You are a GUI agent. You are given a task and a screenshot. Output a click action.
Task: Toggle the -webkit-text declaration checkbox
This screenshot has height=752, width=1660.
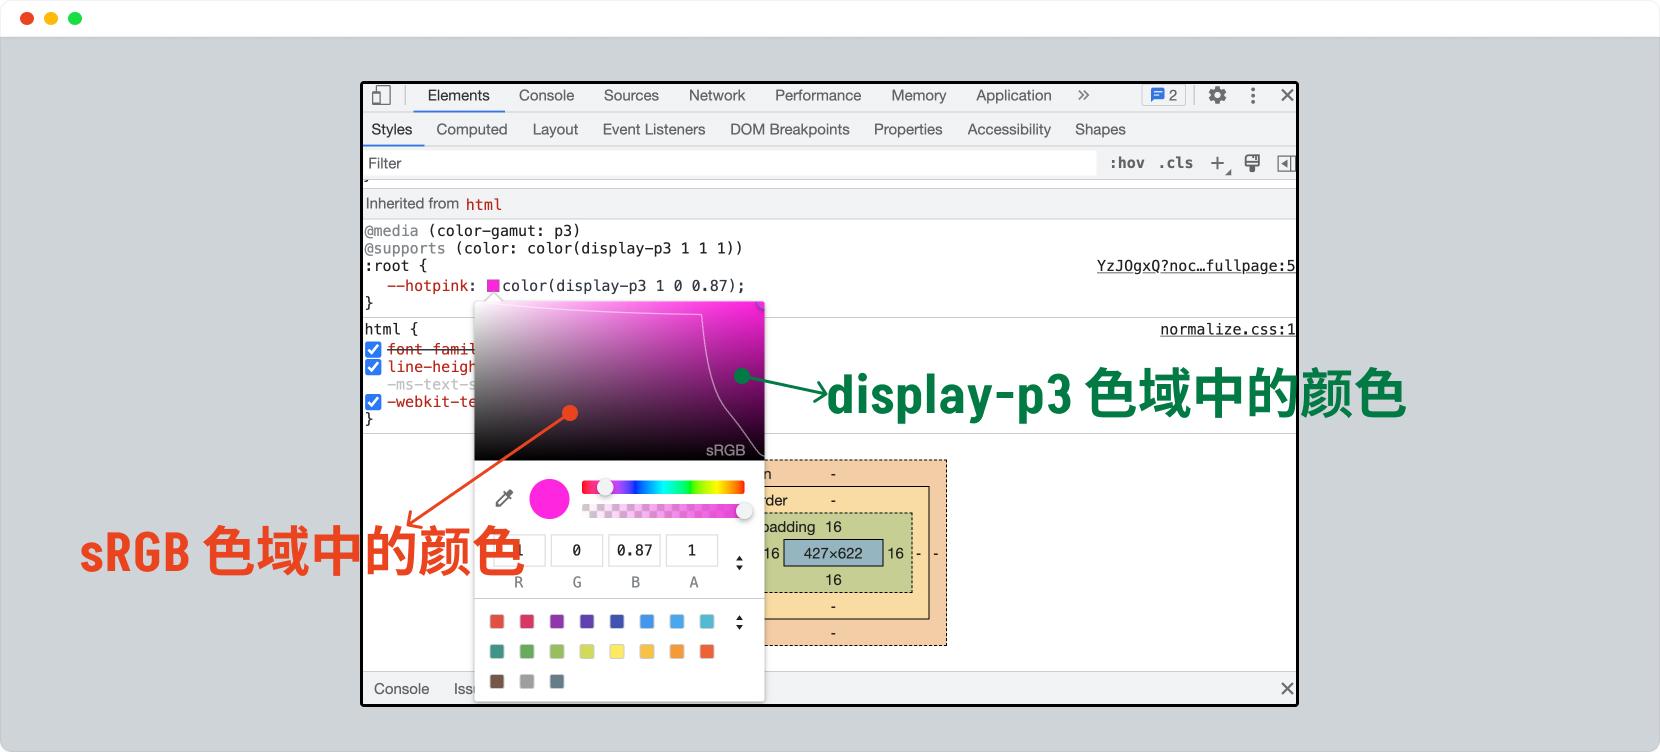pyautogui.click(x=373, y=402)
